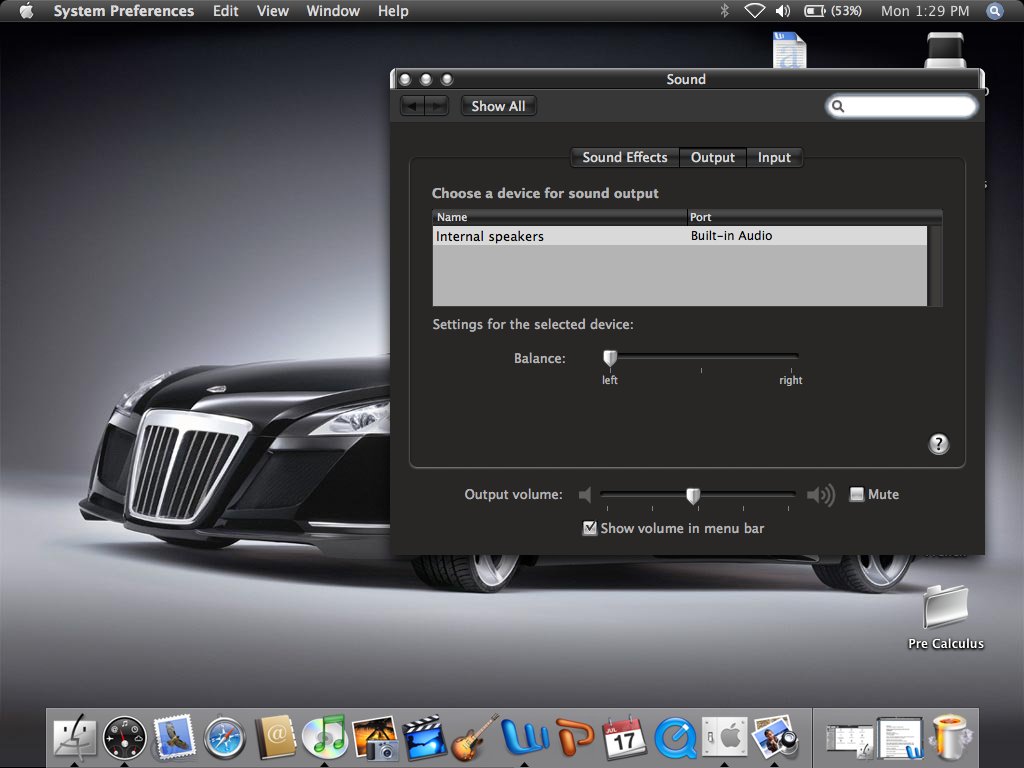This screenshot has width=1024, height=768.
Task: Uncheck Show volume in menu bar
Action: pos(590,528)
